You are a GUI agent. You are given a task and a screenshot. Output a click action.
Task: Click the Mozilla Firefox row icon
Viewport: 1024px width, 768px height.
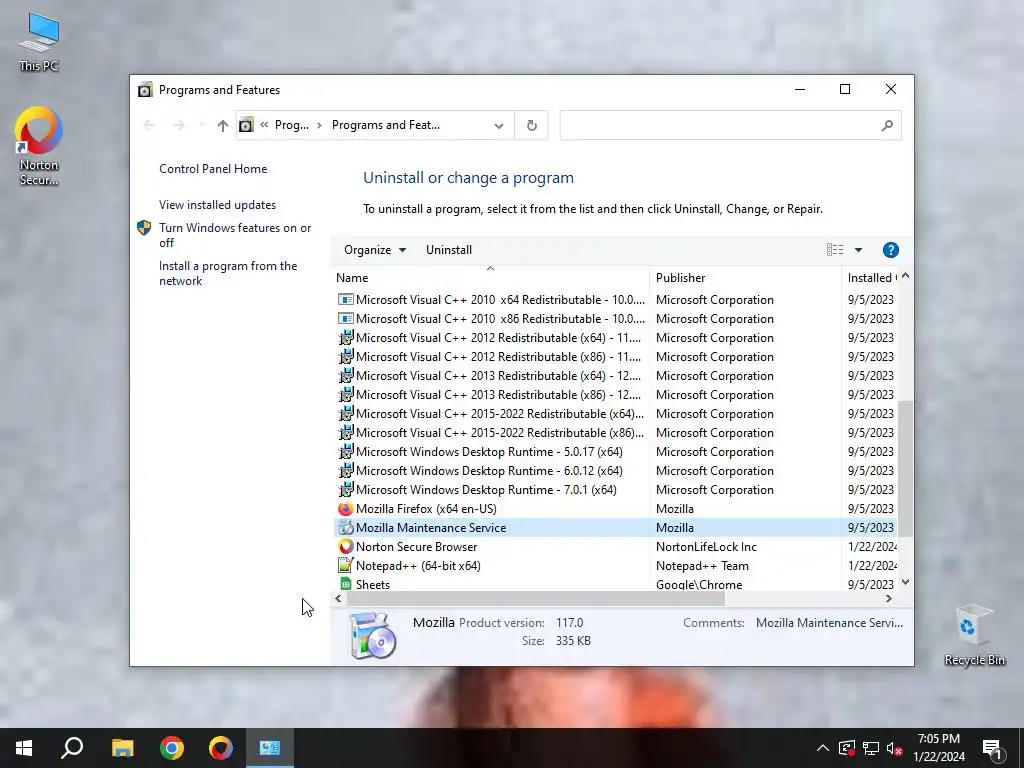[345, 509]
